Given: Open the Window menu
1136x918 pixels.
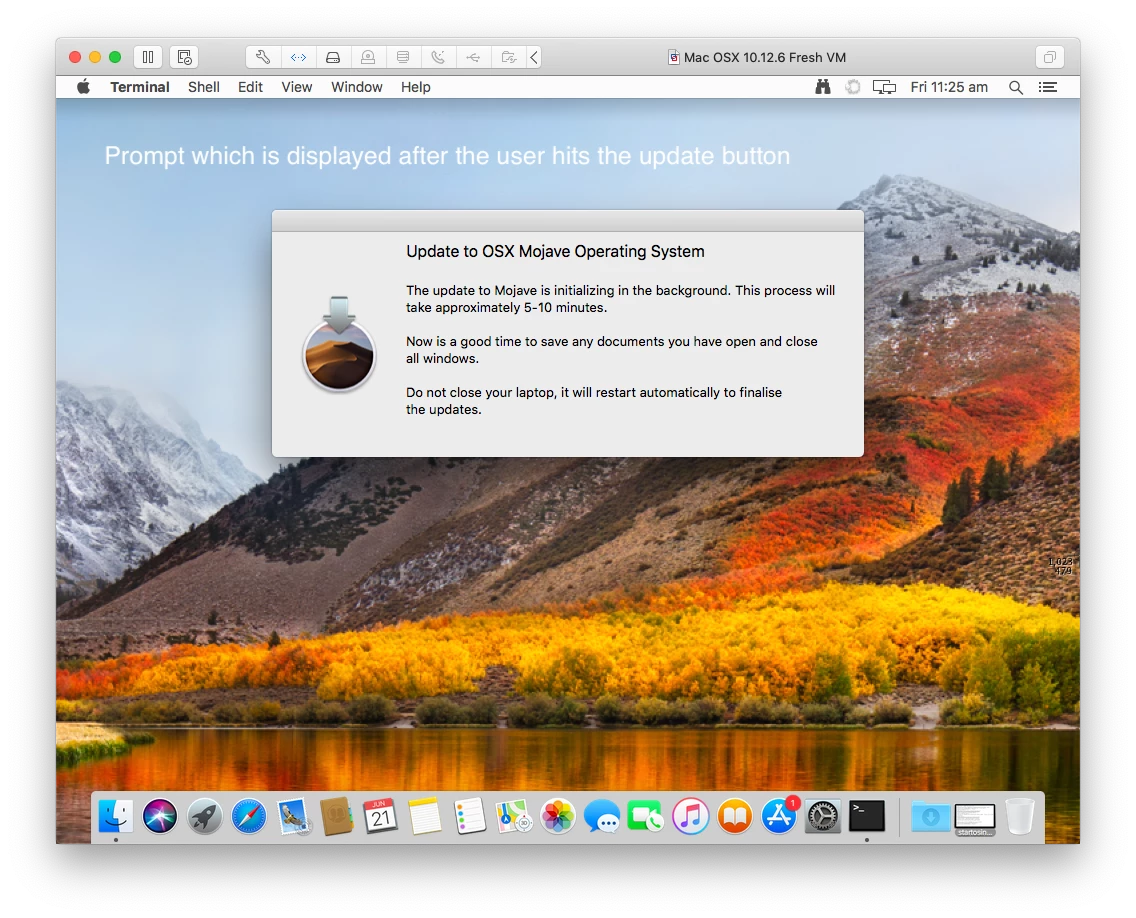Looking at the screenshot, I should [356, 87].
